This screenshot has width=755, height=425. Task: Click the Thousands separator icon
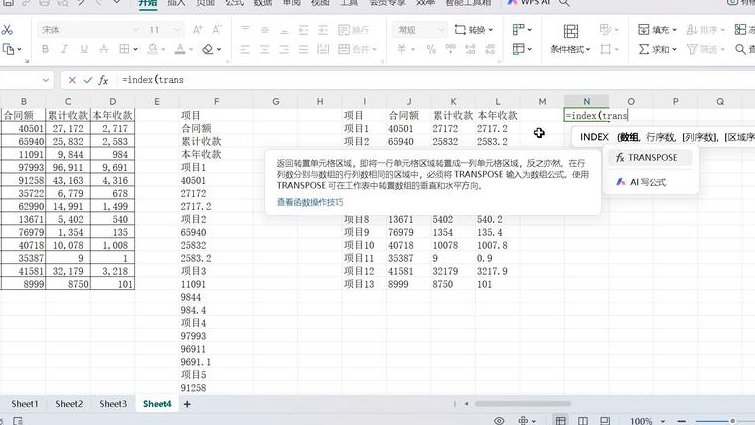[451, 49]
